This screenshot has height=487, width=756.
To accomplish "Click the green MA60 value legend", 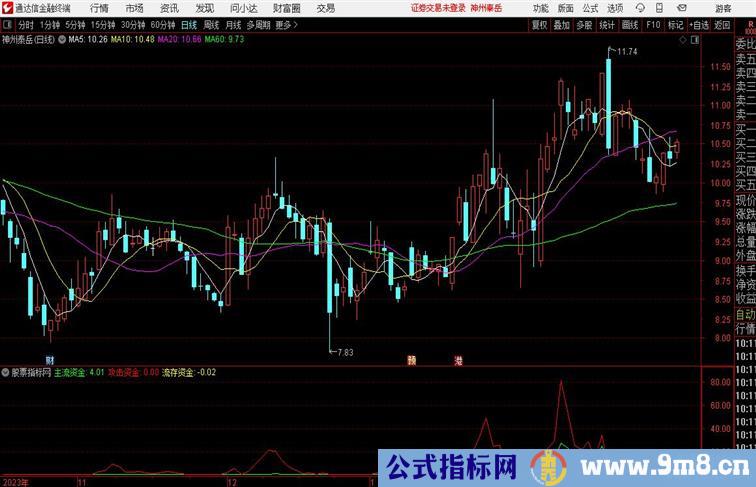I will click(x=229, y=40).
